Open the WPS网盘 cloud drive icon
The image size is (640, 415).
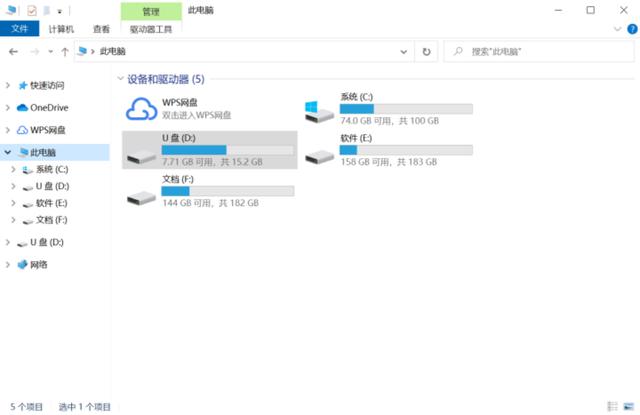click(x=142, y=109)
